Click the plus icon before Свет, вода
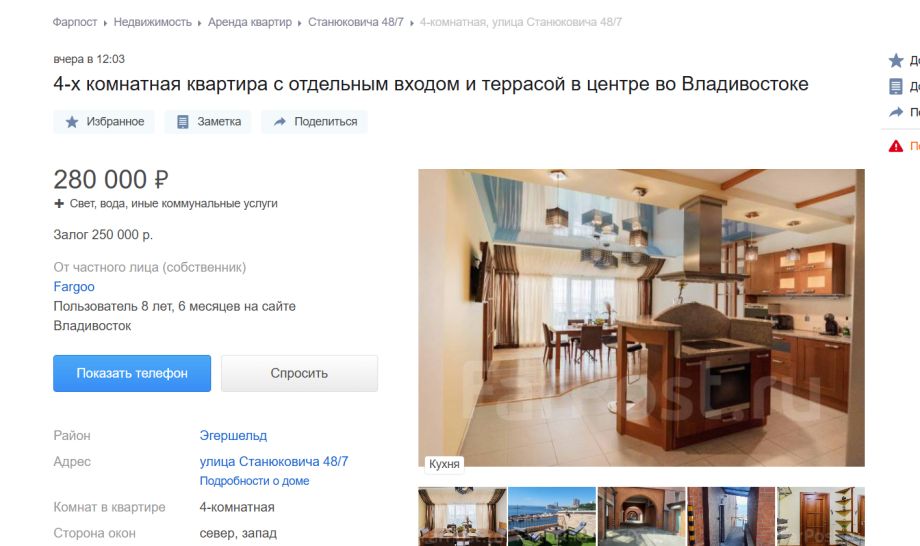The height and width of the screenshot is (546, 920). [x=59, y=204]
